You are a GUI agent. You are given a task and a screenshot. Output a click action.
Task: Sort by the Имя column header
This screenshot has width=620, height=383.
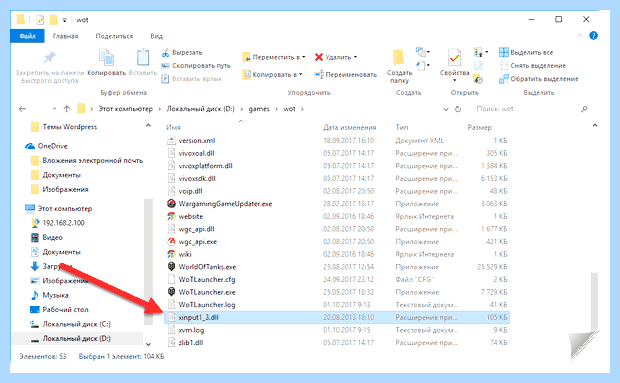(x=174, y=127)
